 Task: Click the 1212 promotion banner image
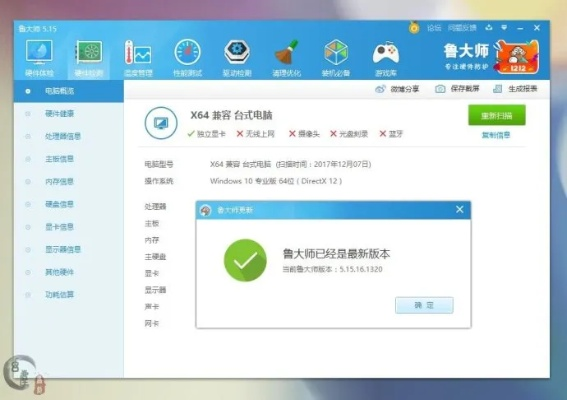coord(518,57)
